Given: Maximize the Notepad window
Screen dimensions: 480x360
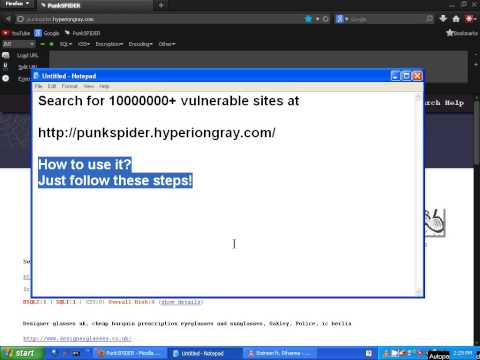Looking at the screenshot, I should point(406,76).
